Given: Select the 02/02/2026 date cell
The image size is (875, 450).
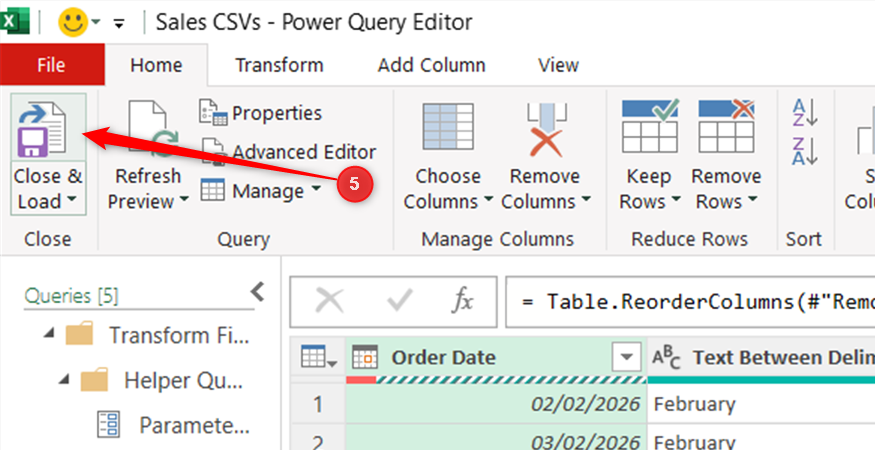Looking at the screenshot, I should pos(496,404).
